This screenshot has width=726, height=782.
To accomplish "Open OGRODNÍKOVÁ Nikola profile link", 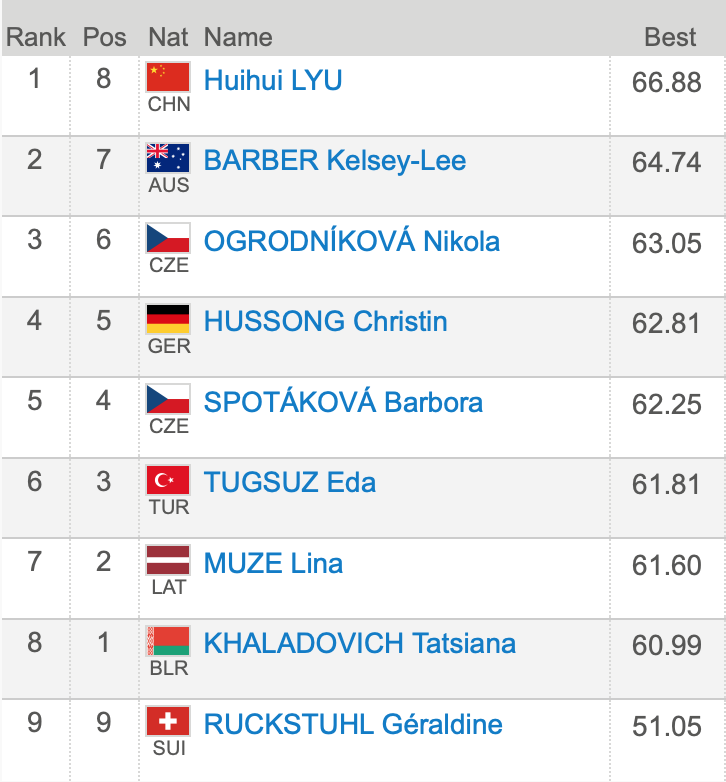I will pyautogui.click(x=352, y=241).
